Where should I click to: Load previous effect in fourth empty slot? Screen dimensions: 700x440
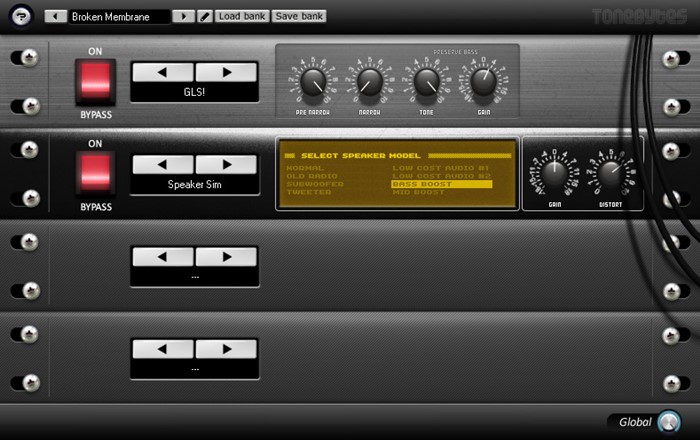163,349
